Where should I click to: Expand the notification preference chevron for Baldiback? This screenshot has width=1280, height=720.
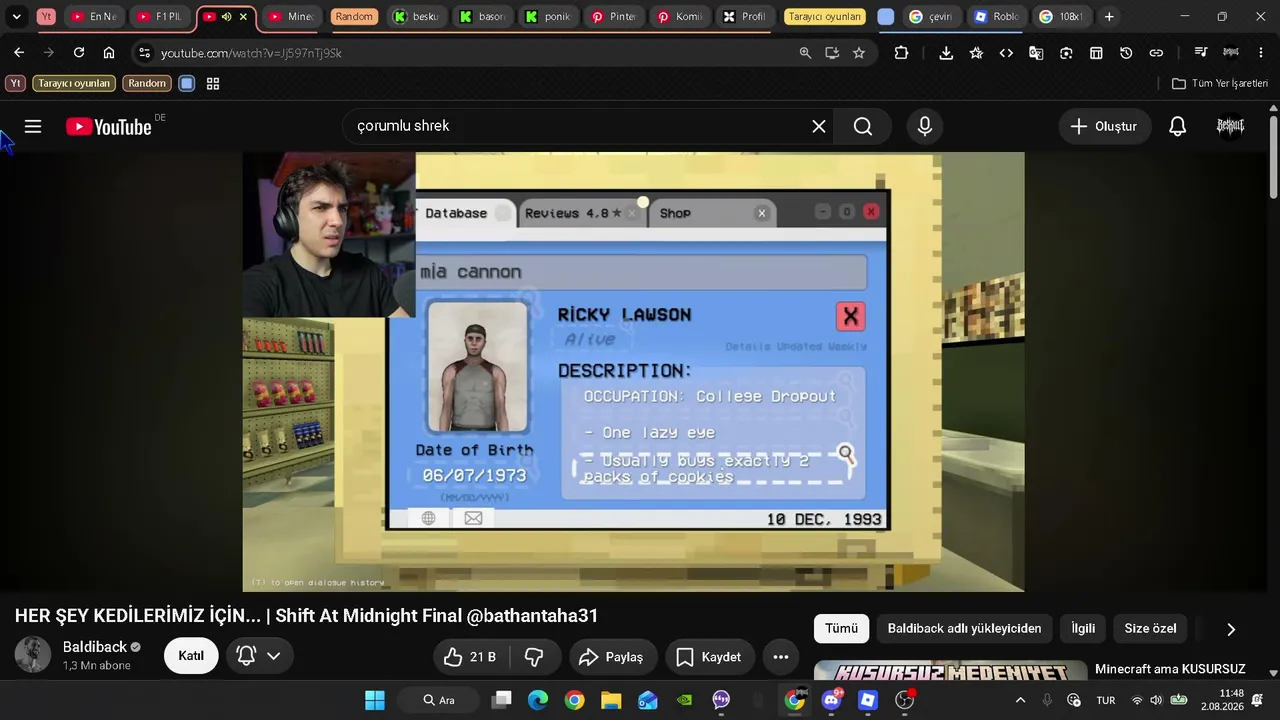pos(273,656)
